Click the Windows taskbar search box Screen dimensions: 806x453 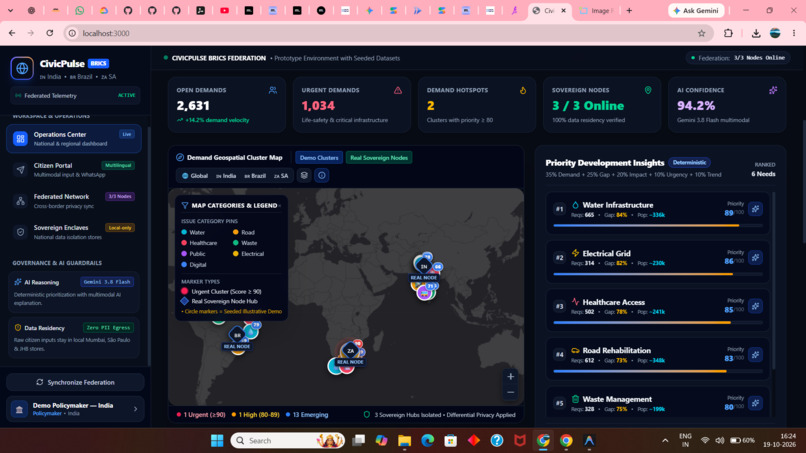[x=288, y=441]
